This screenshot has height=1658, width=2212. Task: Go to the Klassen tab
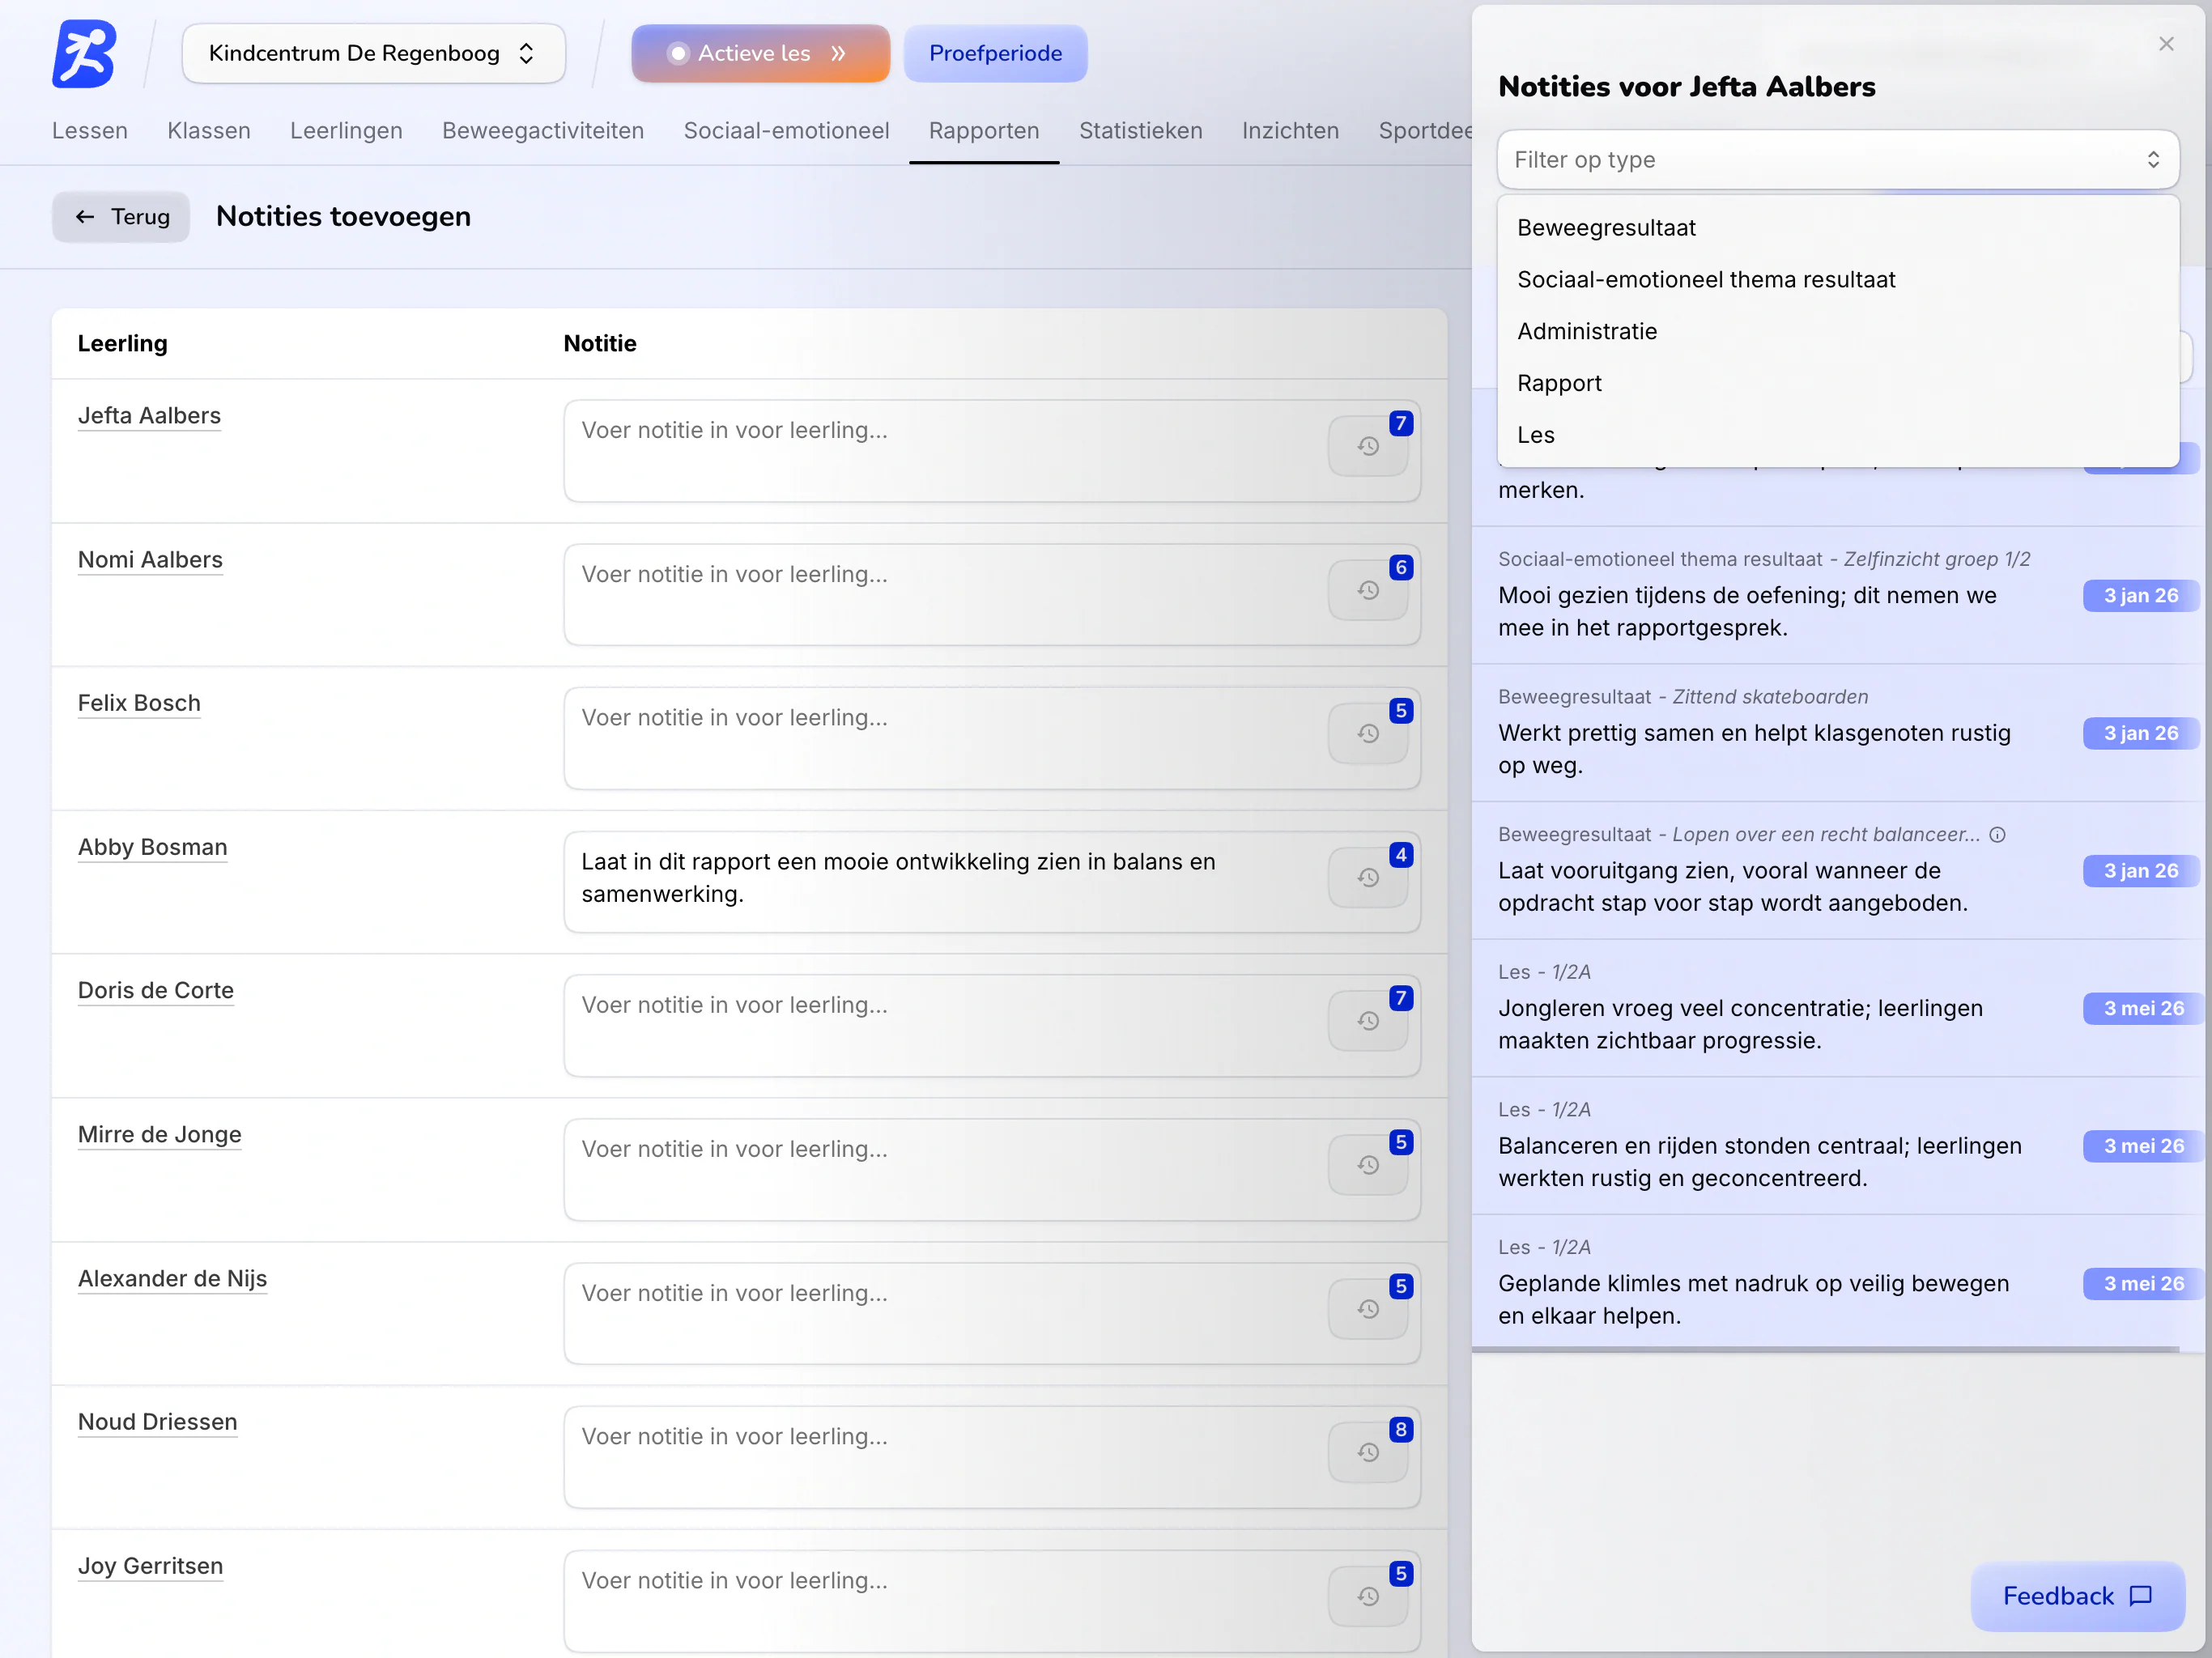pos(209,131)
